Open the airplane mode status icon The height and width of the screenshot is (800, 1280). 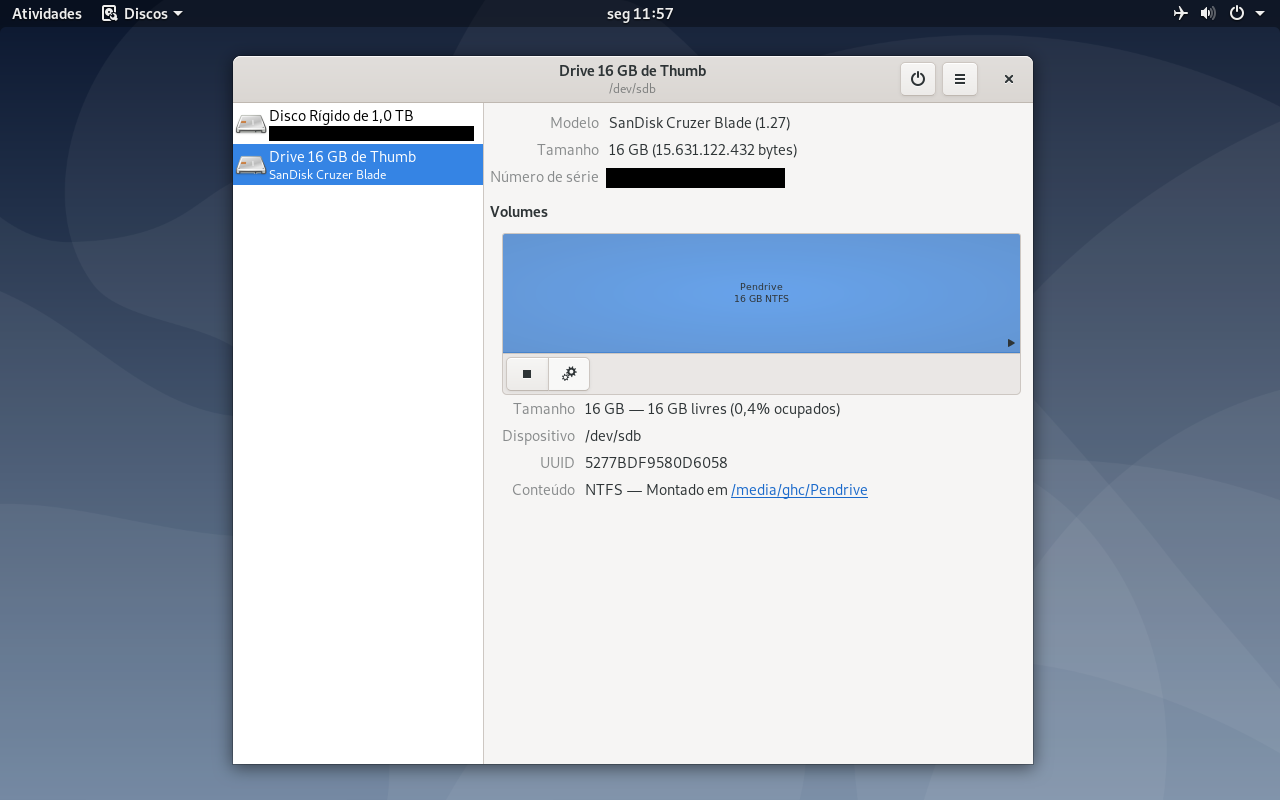click(1181, 13)
